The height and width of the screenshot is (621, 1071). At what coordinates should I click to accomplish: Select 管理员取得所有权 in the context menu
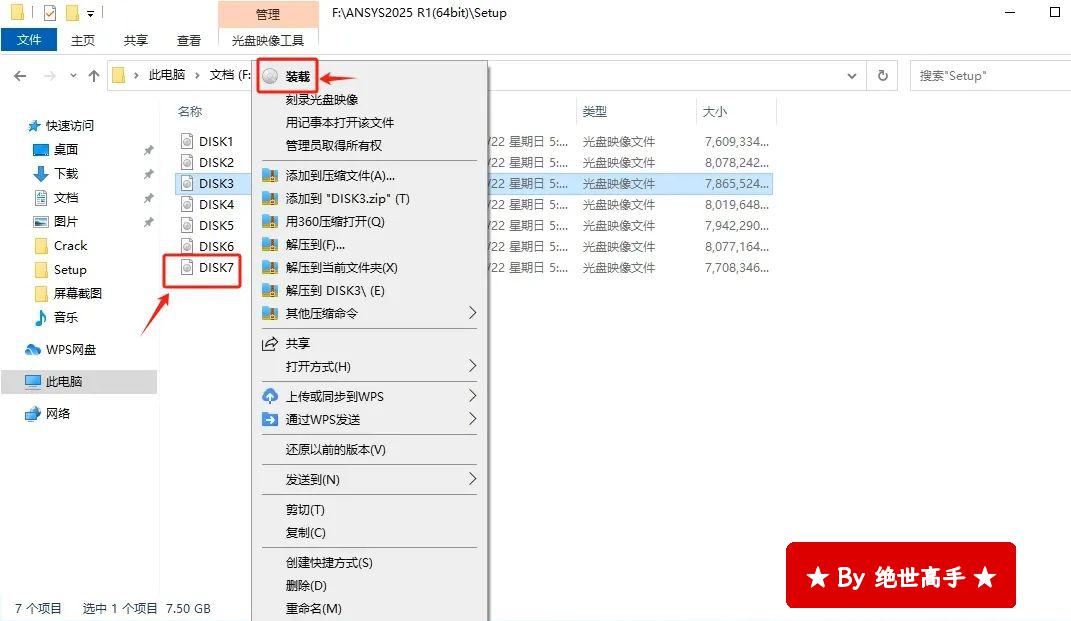coord(333,146)
